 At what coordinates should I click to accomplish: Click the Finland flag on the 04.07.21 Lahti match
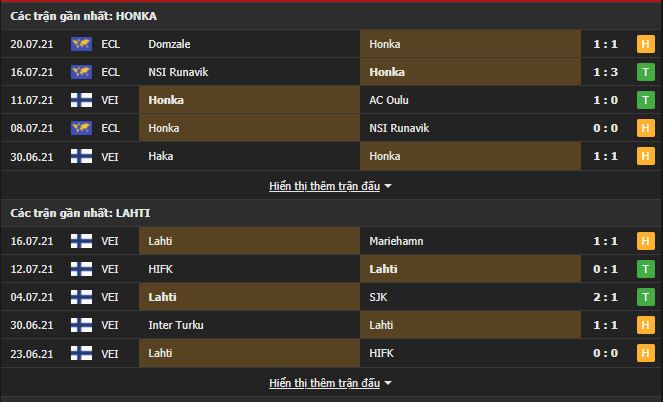(81, 297)
